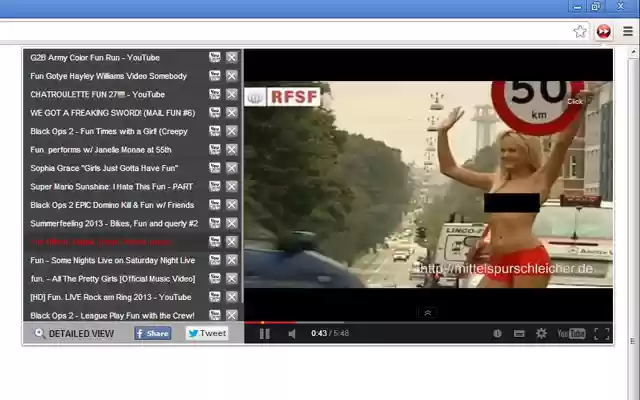Pause the video
Viewport: 640px width, 400px height.
pyautogui.click(x=264, y=333)
